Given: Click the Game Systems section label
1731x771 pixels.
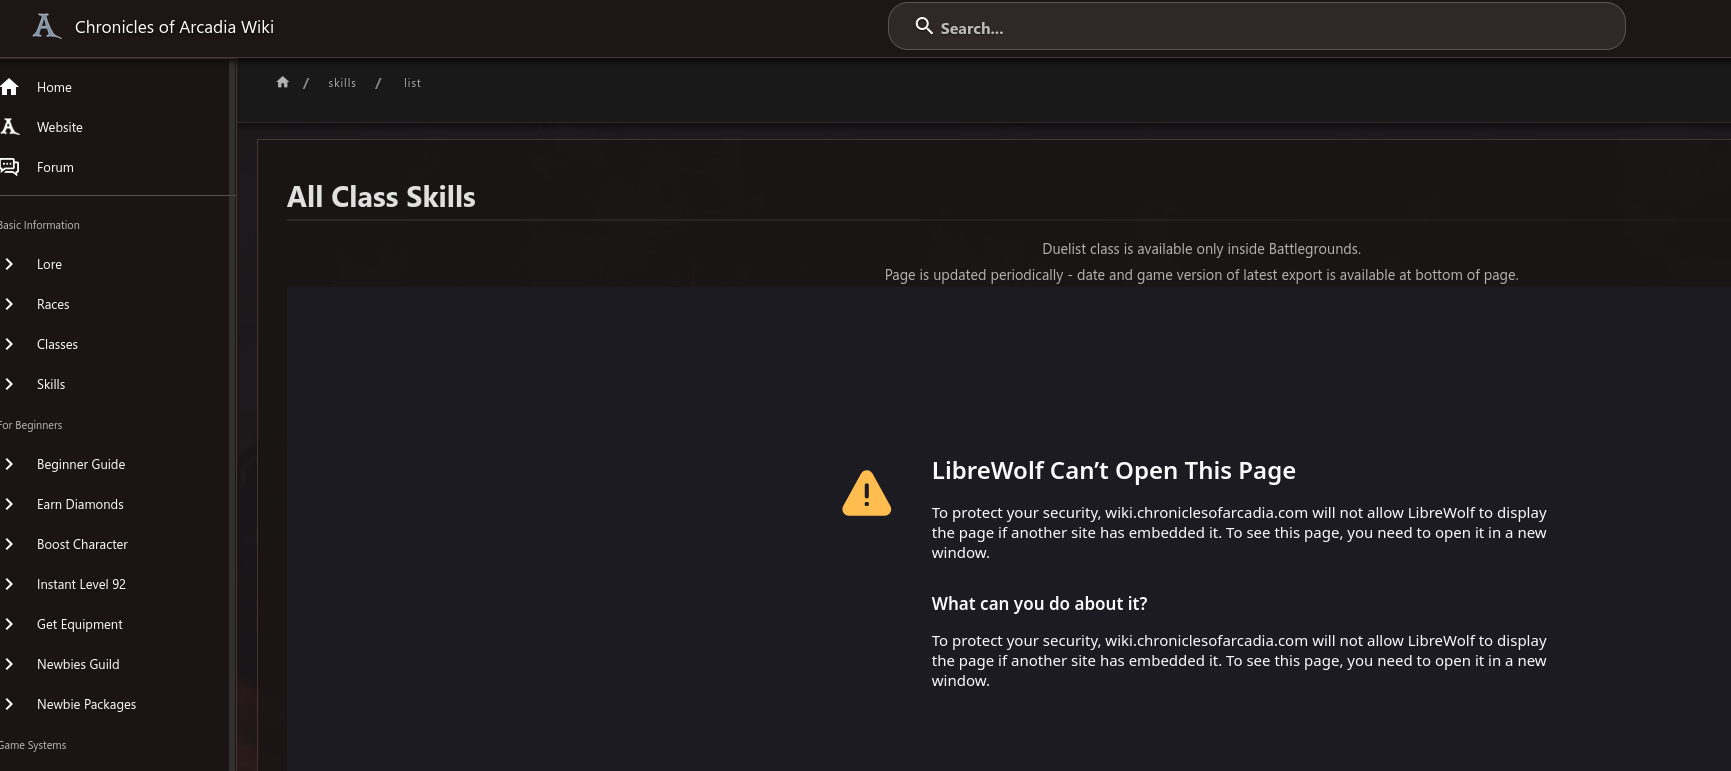Looking at the screenshot, I should (x=32, y=745).
